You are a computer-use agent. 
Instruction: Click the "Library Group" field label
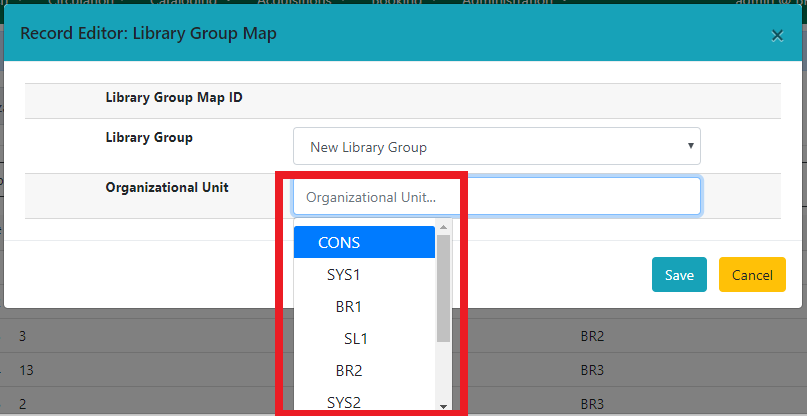pyautogui.click(x=149, y=138)
